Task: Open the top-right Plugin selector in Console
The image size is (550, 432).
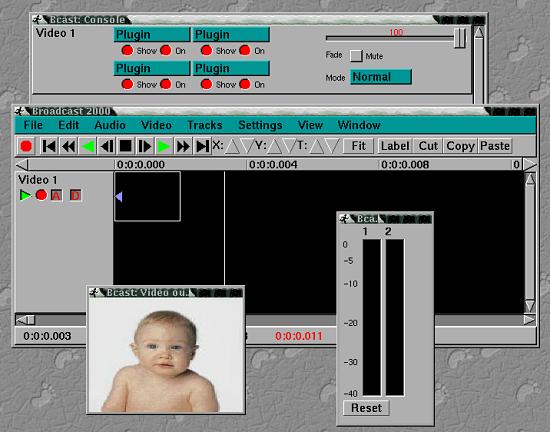Action: click(231, 35)
